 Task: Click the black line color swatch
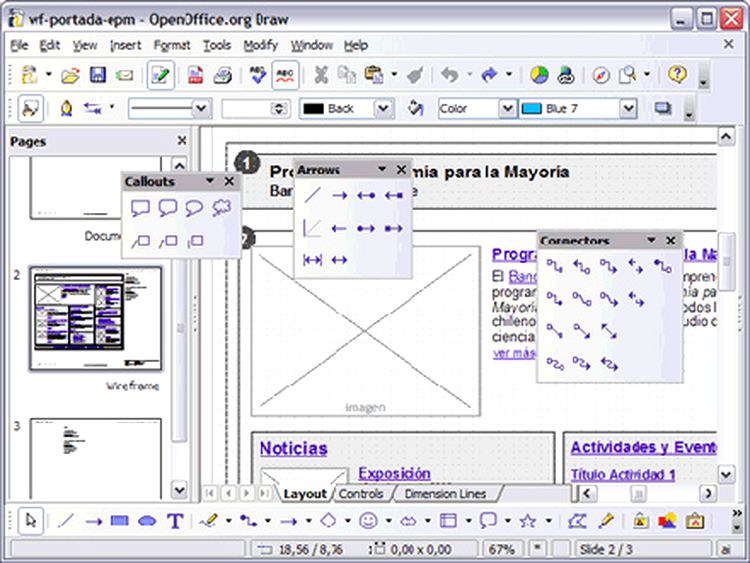coord(314,109)
